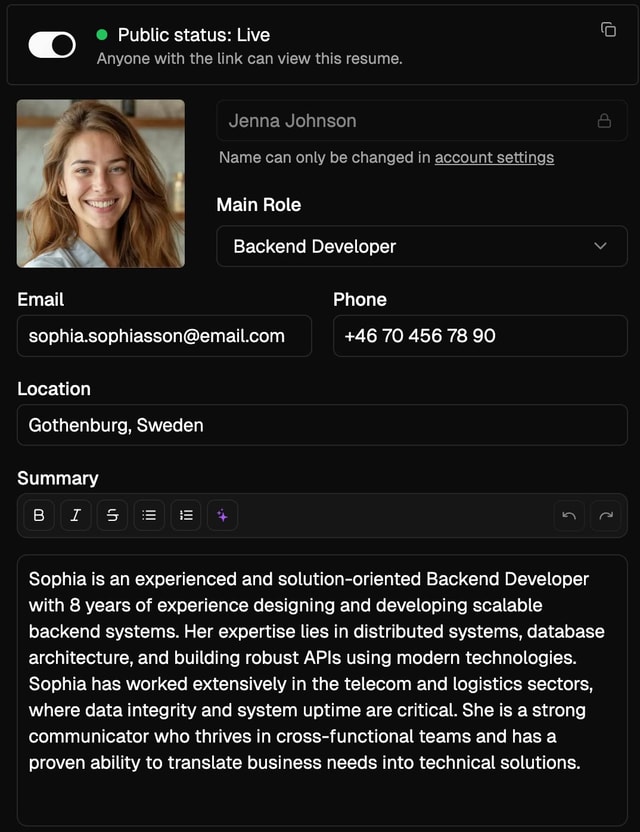Image resolution: width=640 pixels, height=832 pixels.
Task: Open the account settings link
Action: [494, 157]
